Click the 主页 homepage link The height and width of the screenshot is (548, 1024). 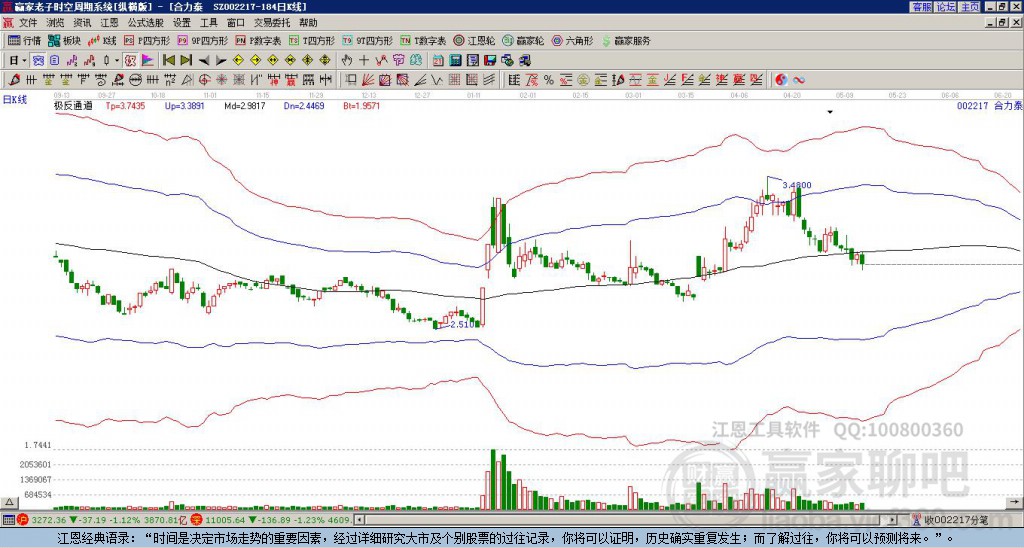(969, 7)
